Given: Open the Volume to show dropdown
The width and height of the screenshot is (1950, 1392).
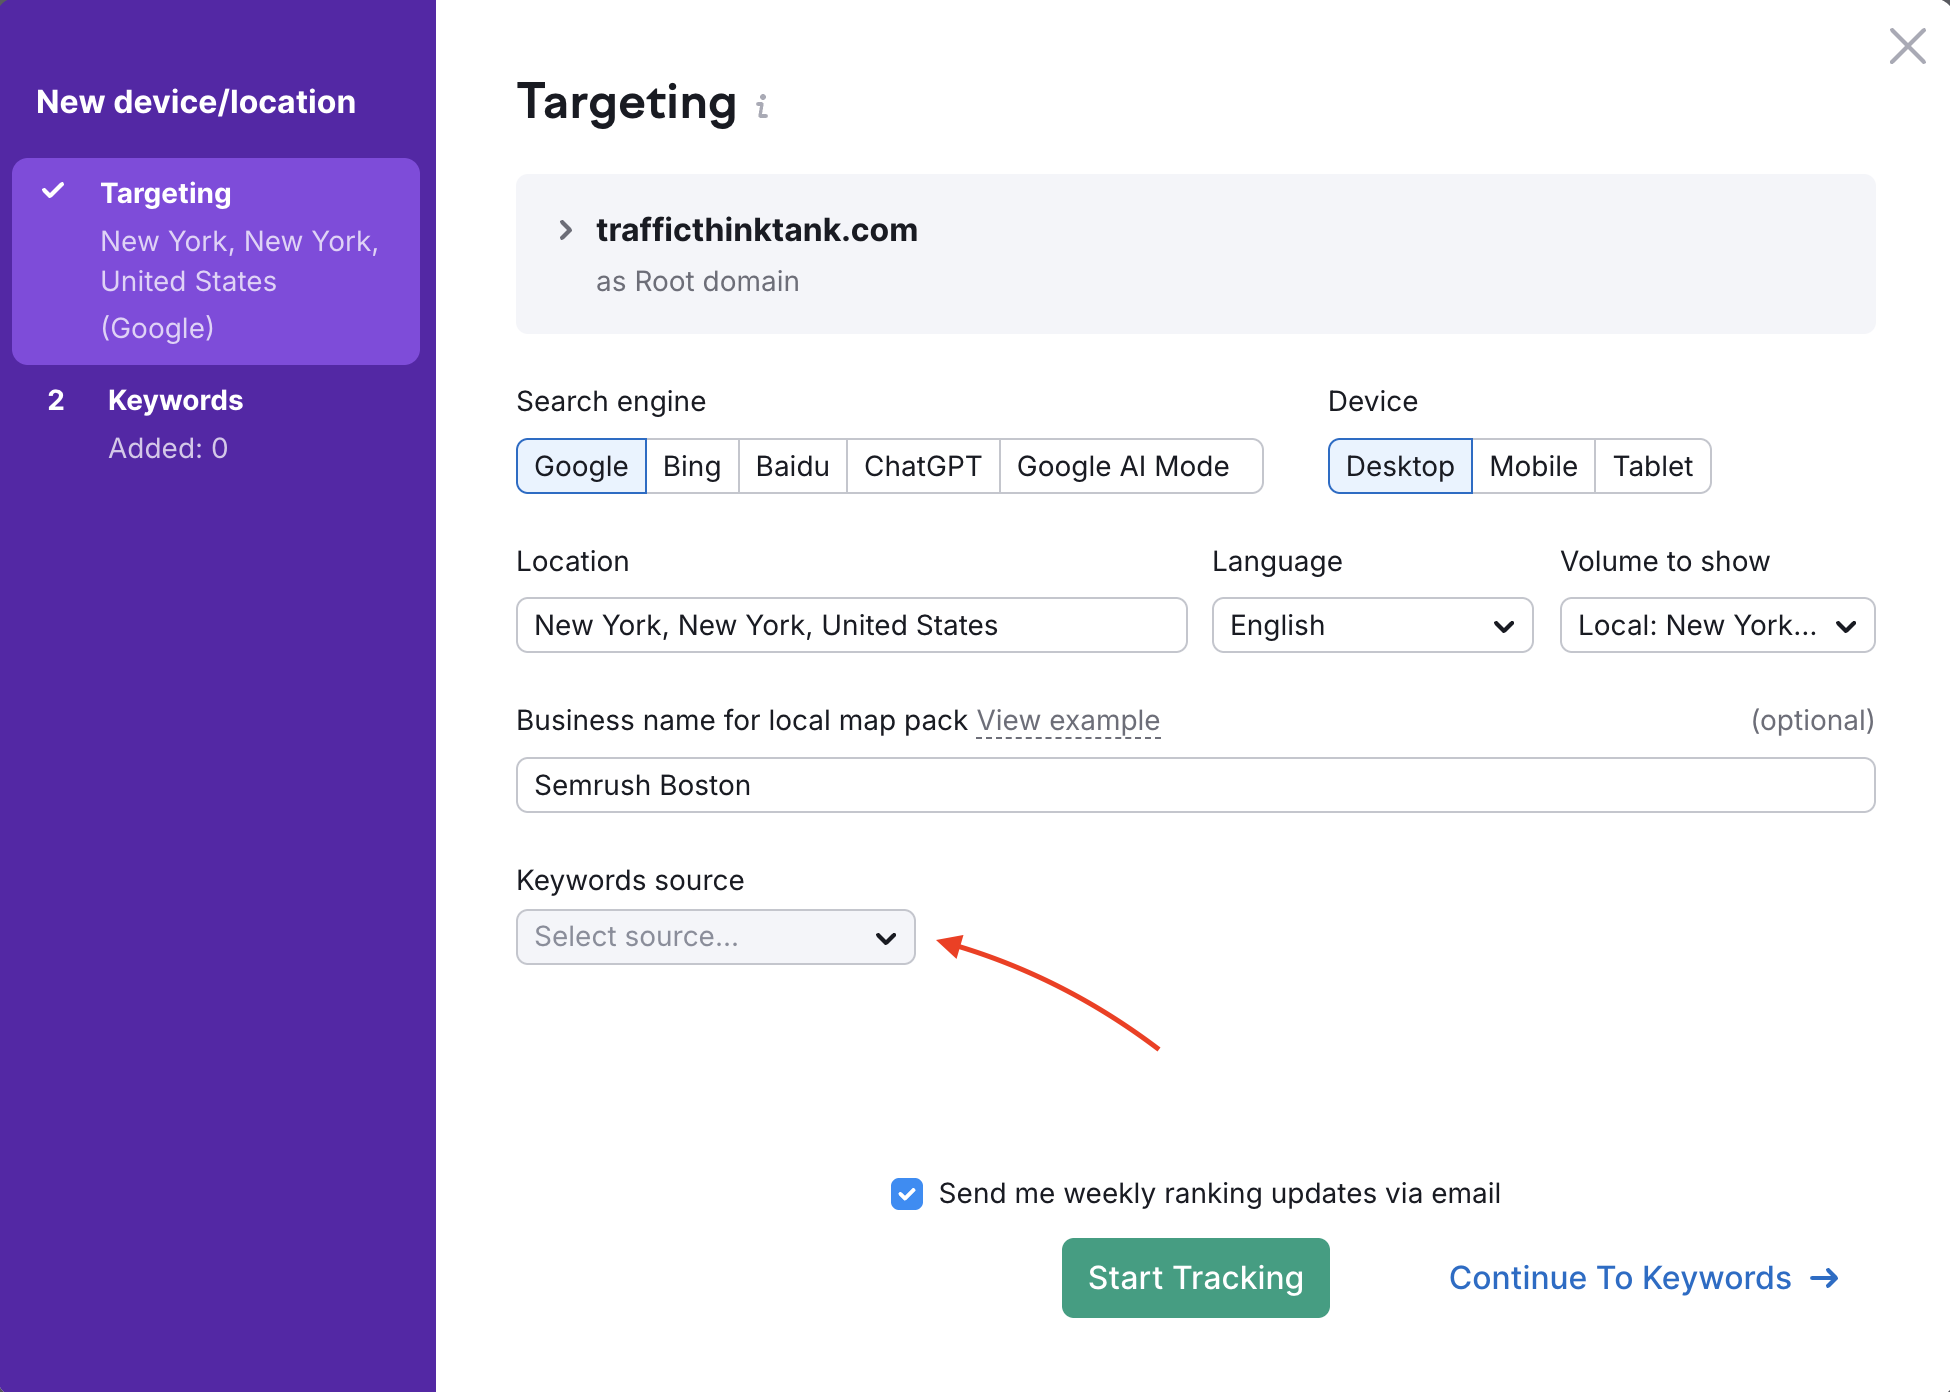Looking at the screenshot, I should click(1716, 625).
